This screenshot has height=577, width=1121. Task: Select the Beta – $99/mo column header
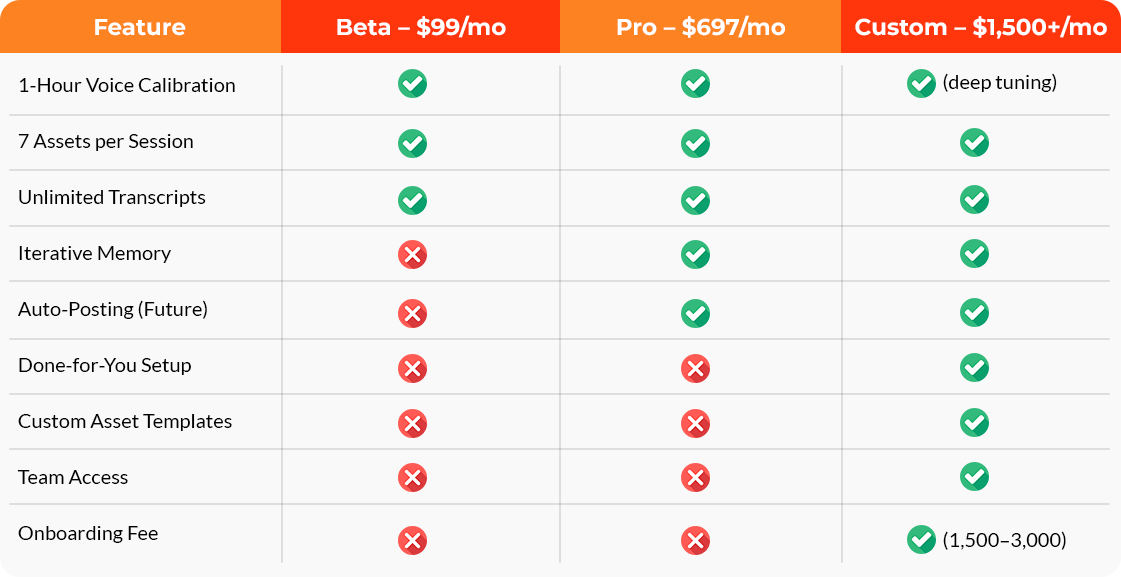[x=420, y=26]
